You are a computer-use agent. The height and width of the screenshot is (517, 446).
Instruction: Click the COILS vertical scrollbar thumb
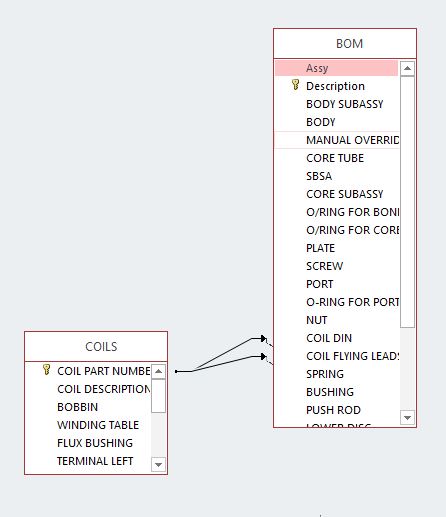tap(158, 396)
